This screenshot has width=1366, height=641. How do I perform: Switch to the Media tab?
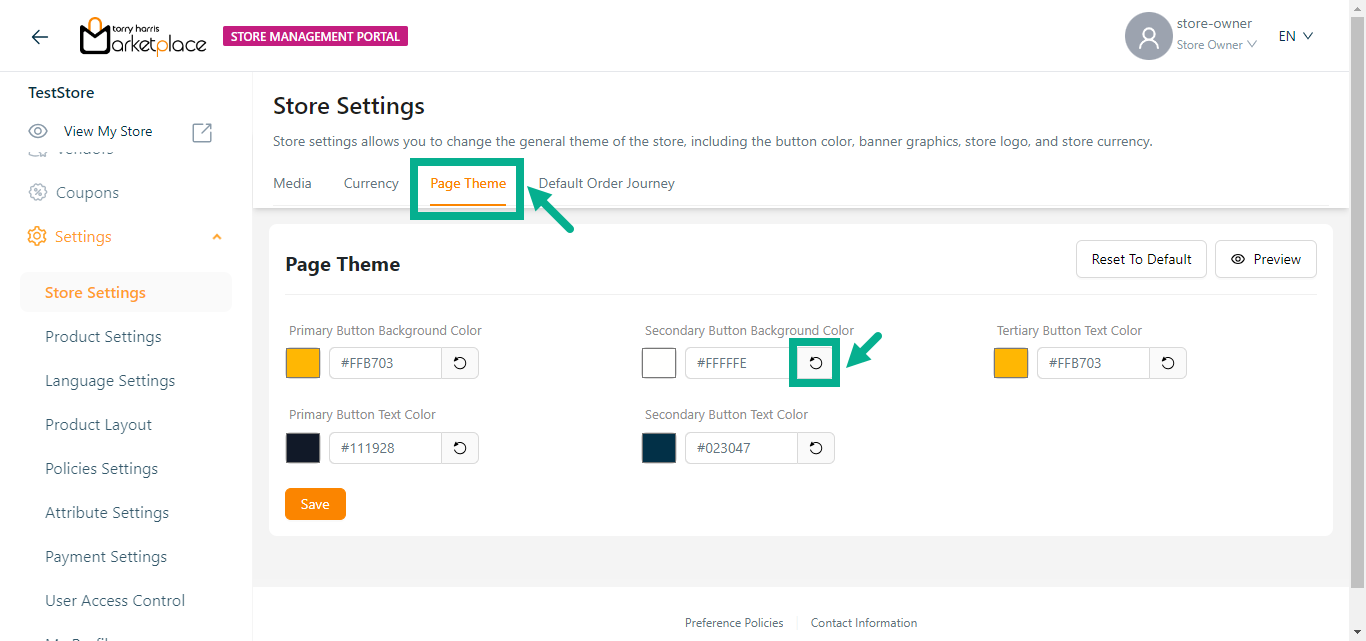[x=292, y=184]
